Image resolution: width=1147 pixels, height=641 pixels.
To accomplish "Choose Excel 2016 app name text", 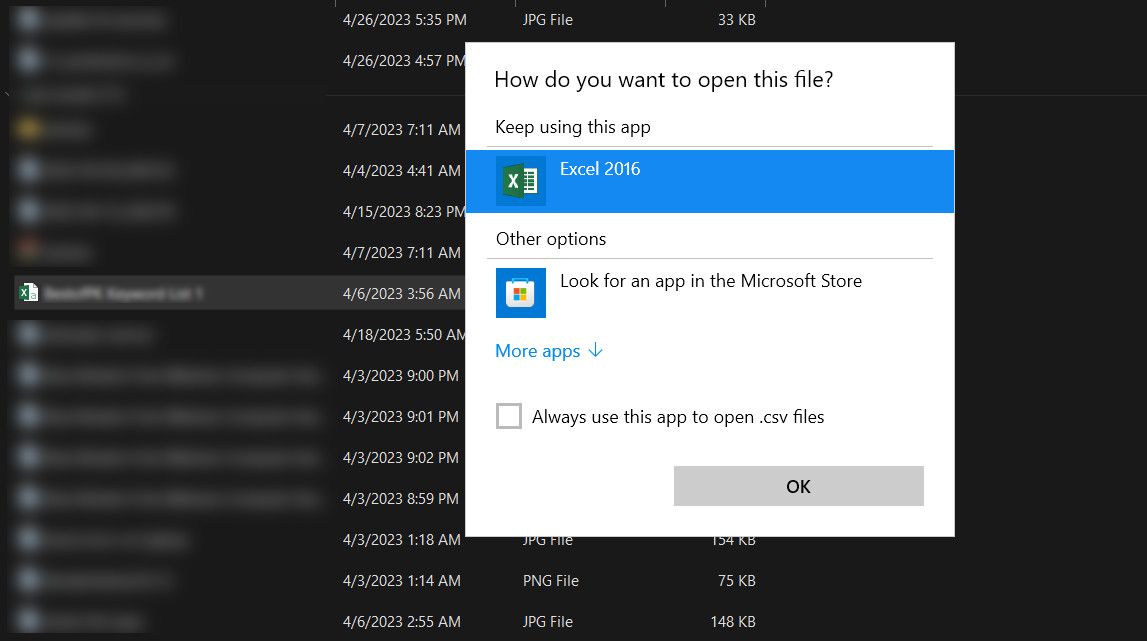I will point(600,169).
